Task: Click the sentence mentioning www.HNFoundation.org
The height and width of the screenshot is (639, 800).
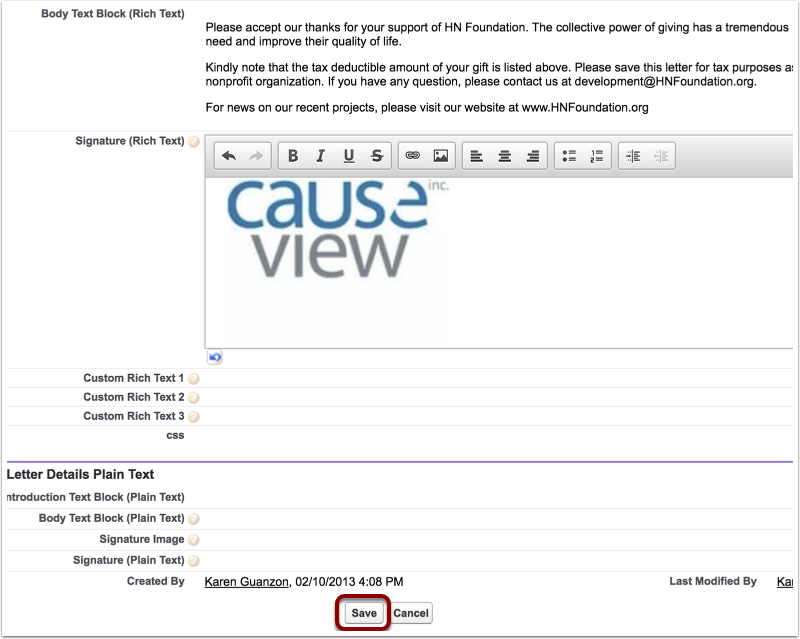Action: (427, 108)
